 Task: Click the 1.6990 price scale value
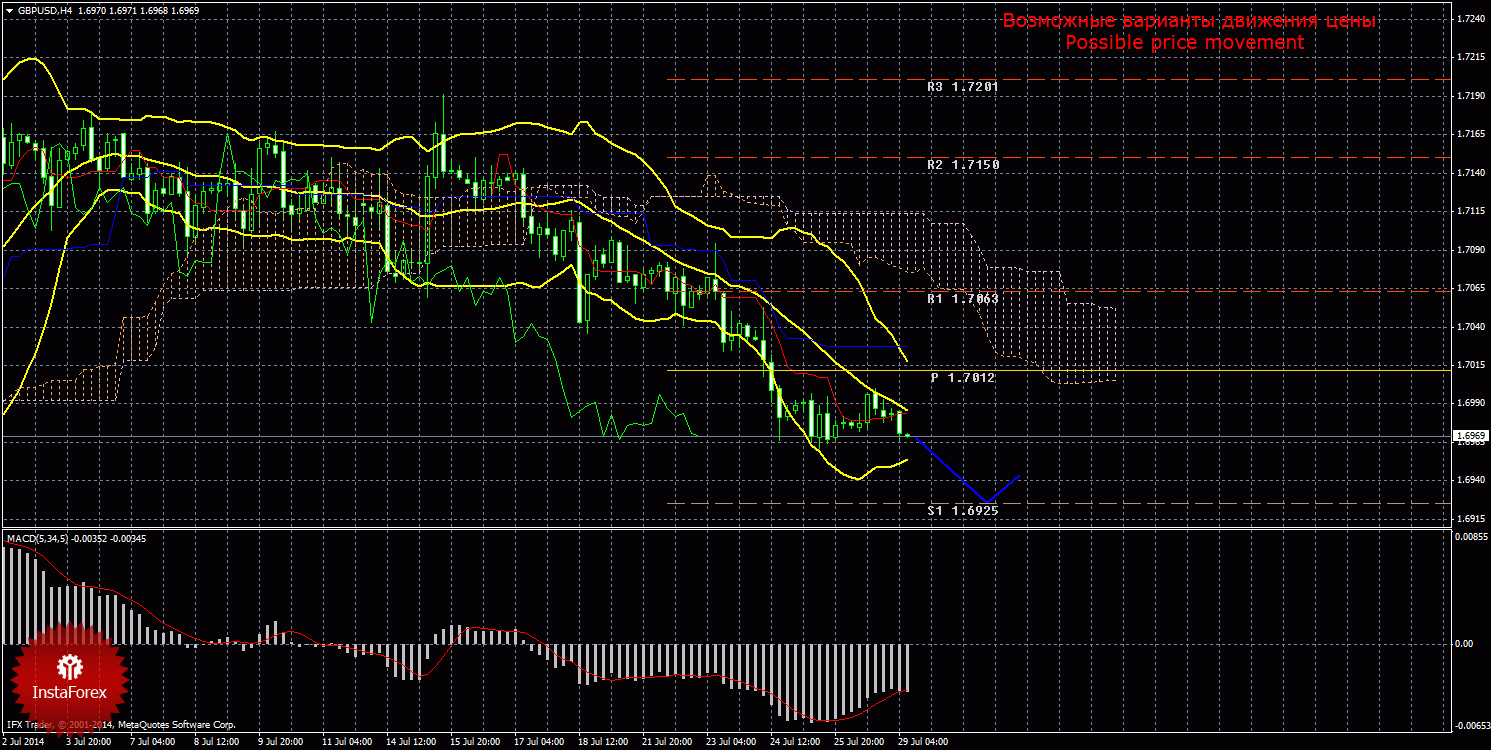(1470, 404)
